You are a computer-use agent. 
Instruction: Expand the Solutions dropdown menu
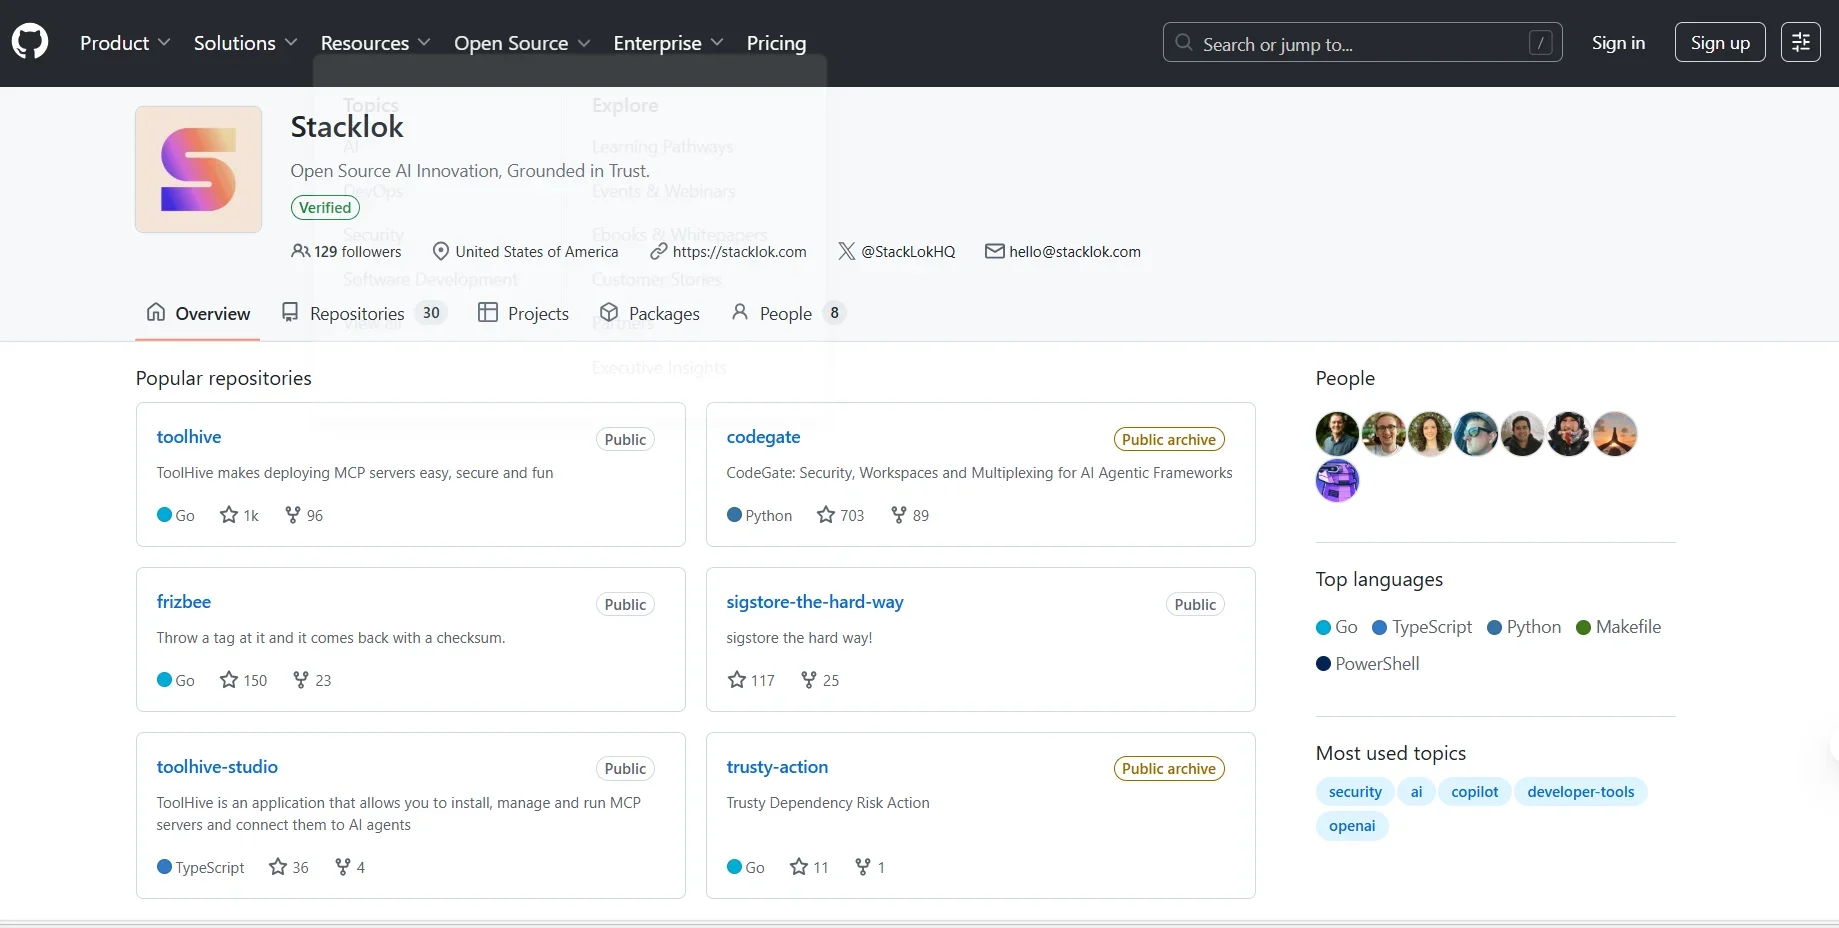(x=245, y=43)
